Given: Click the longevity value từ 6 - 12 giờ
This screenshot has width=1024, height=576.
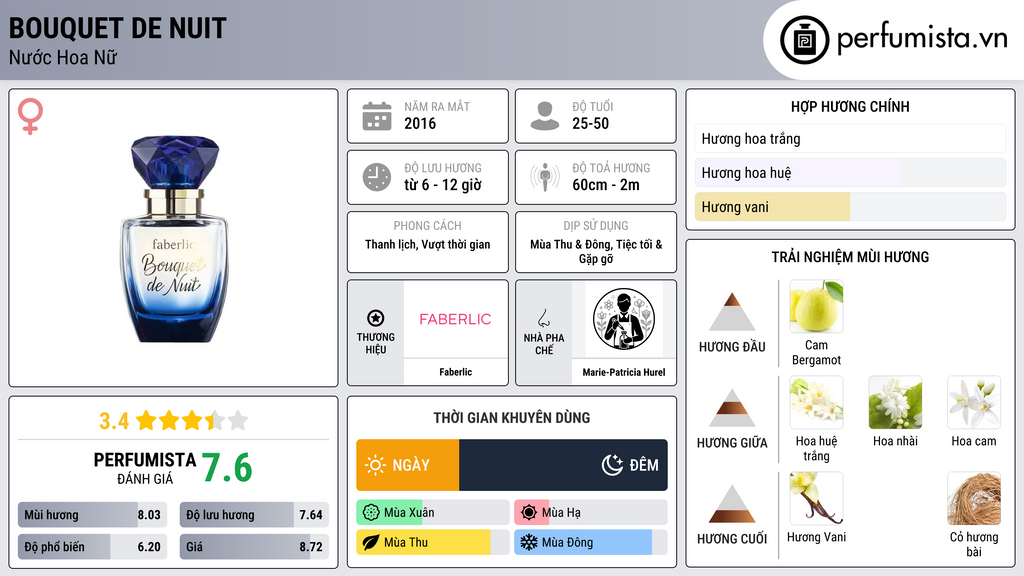Looking at the screenshot, I should coord(443,185).
